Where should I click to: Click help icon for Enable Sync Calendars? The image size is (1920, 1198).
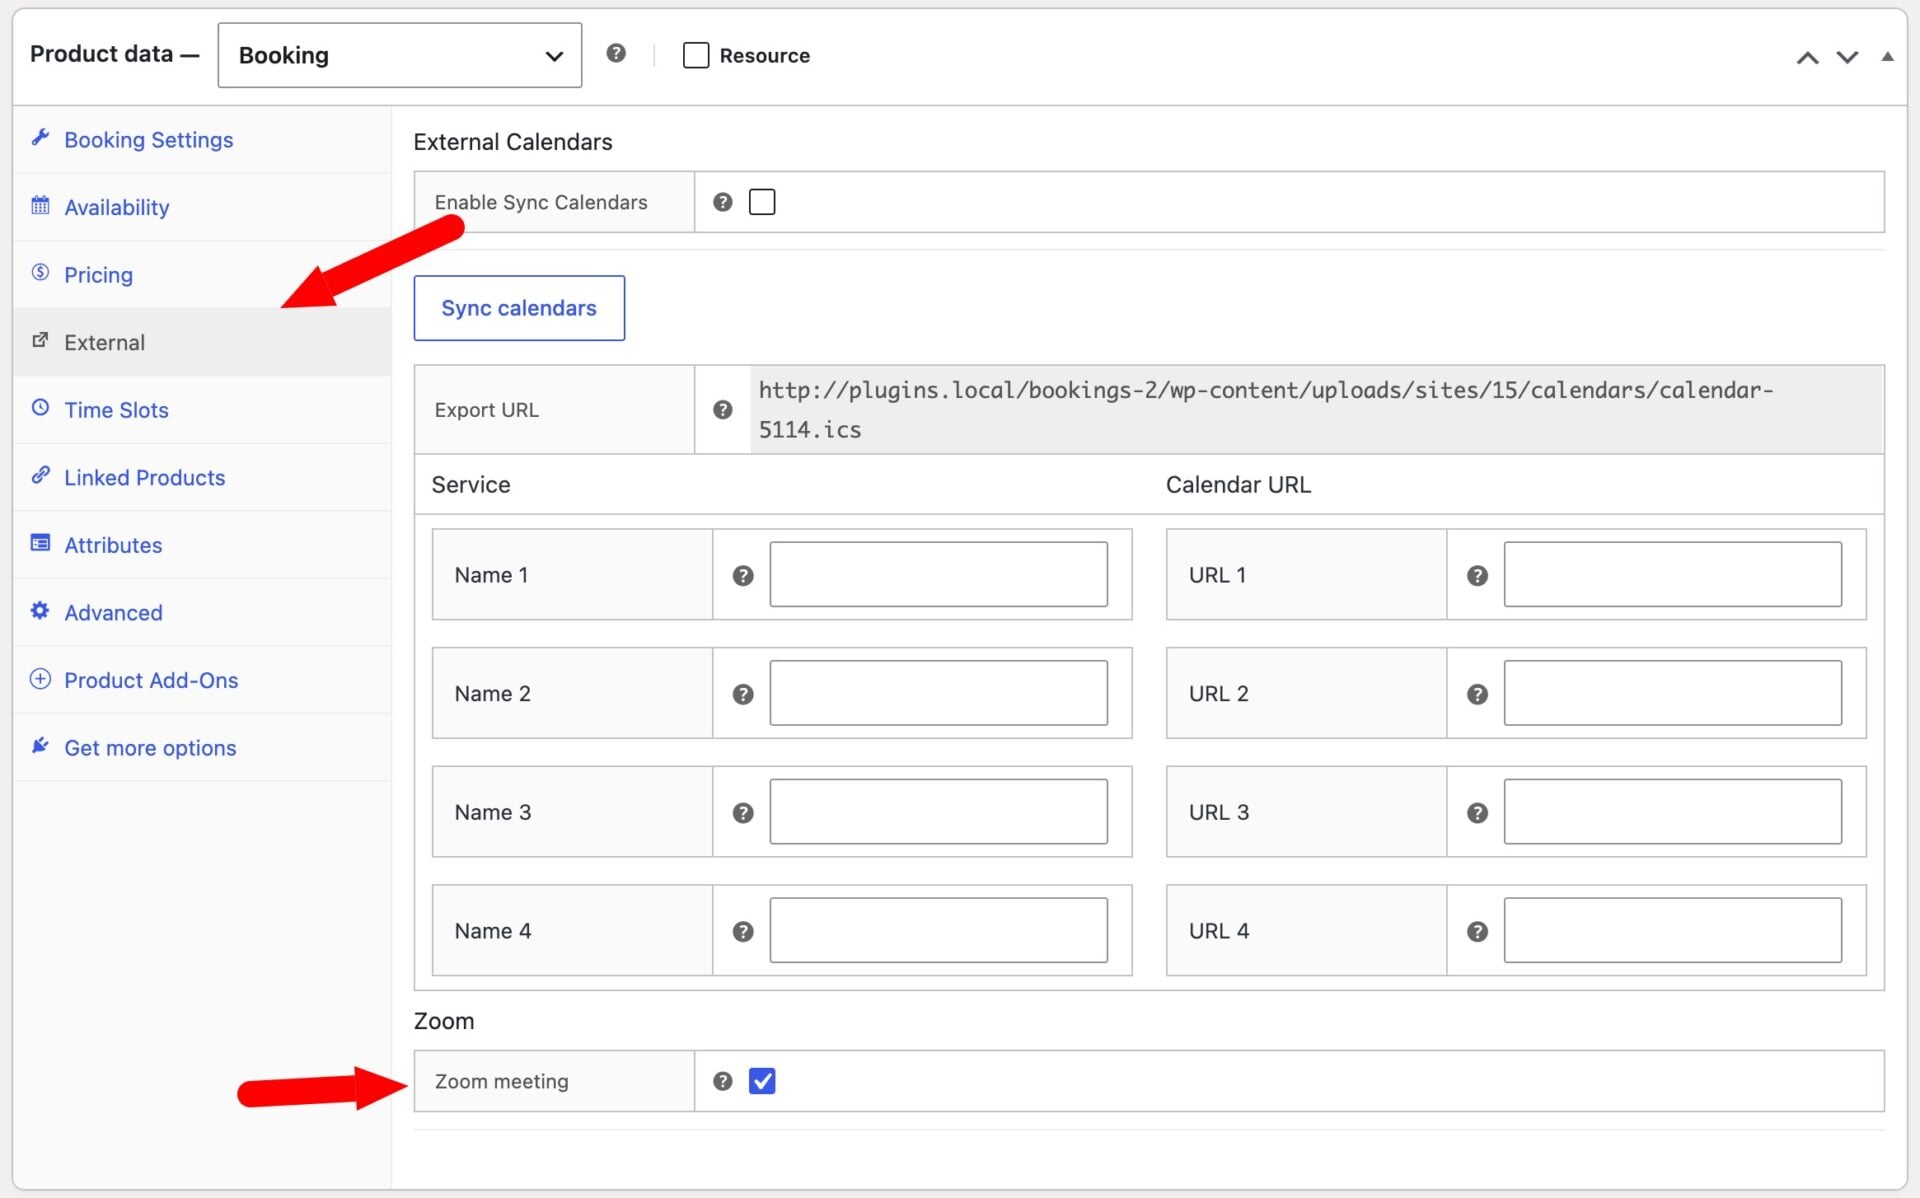click(x=723, y=202)
